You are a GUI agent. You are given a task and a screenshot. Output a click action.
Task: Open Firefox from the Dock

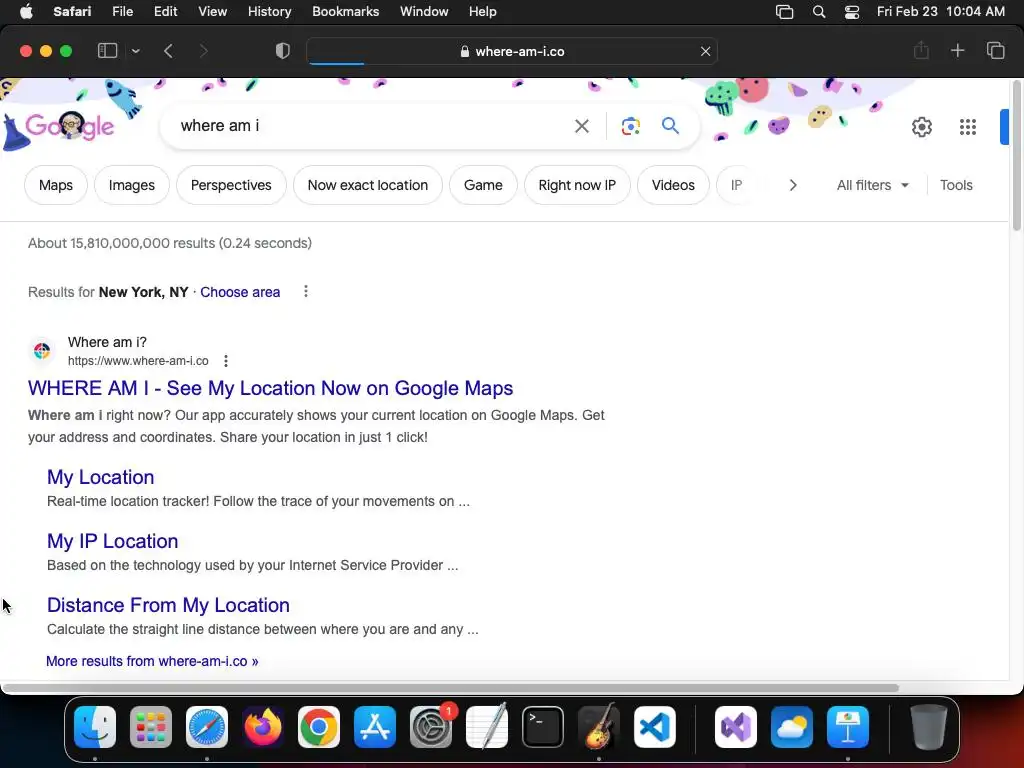[x=263, y=727]
